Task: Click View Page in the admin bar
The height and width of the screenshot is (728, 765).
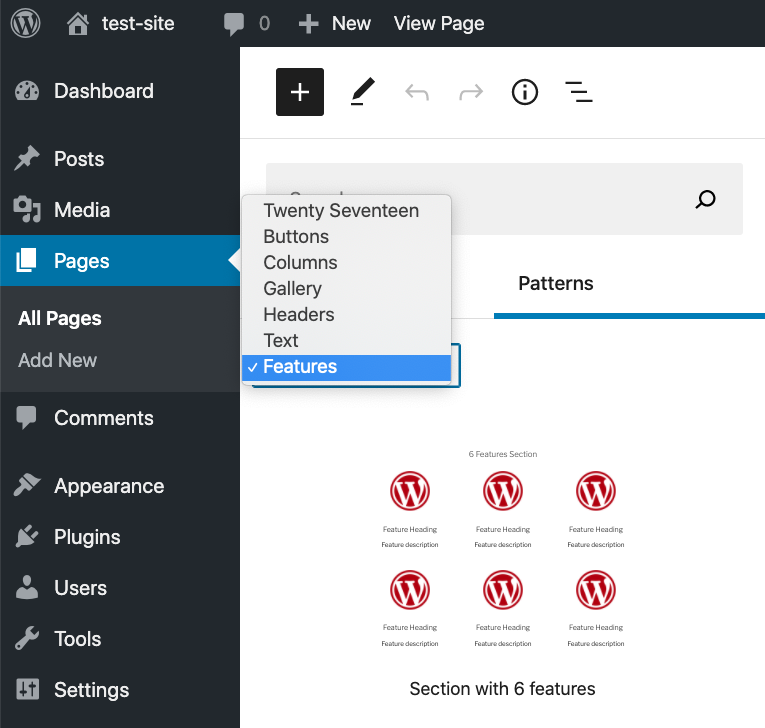Action: [439, 23]
